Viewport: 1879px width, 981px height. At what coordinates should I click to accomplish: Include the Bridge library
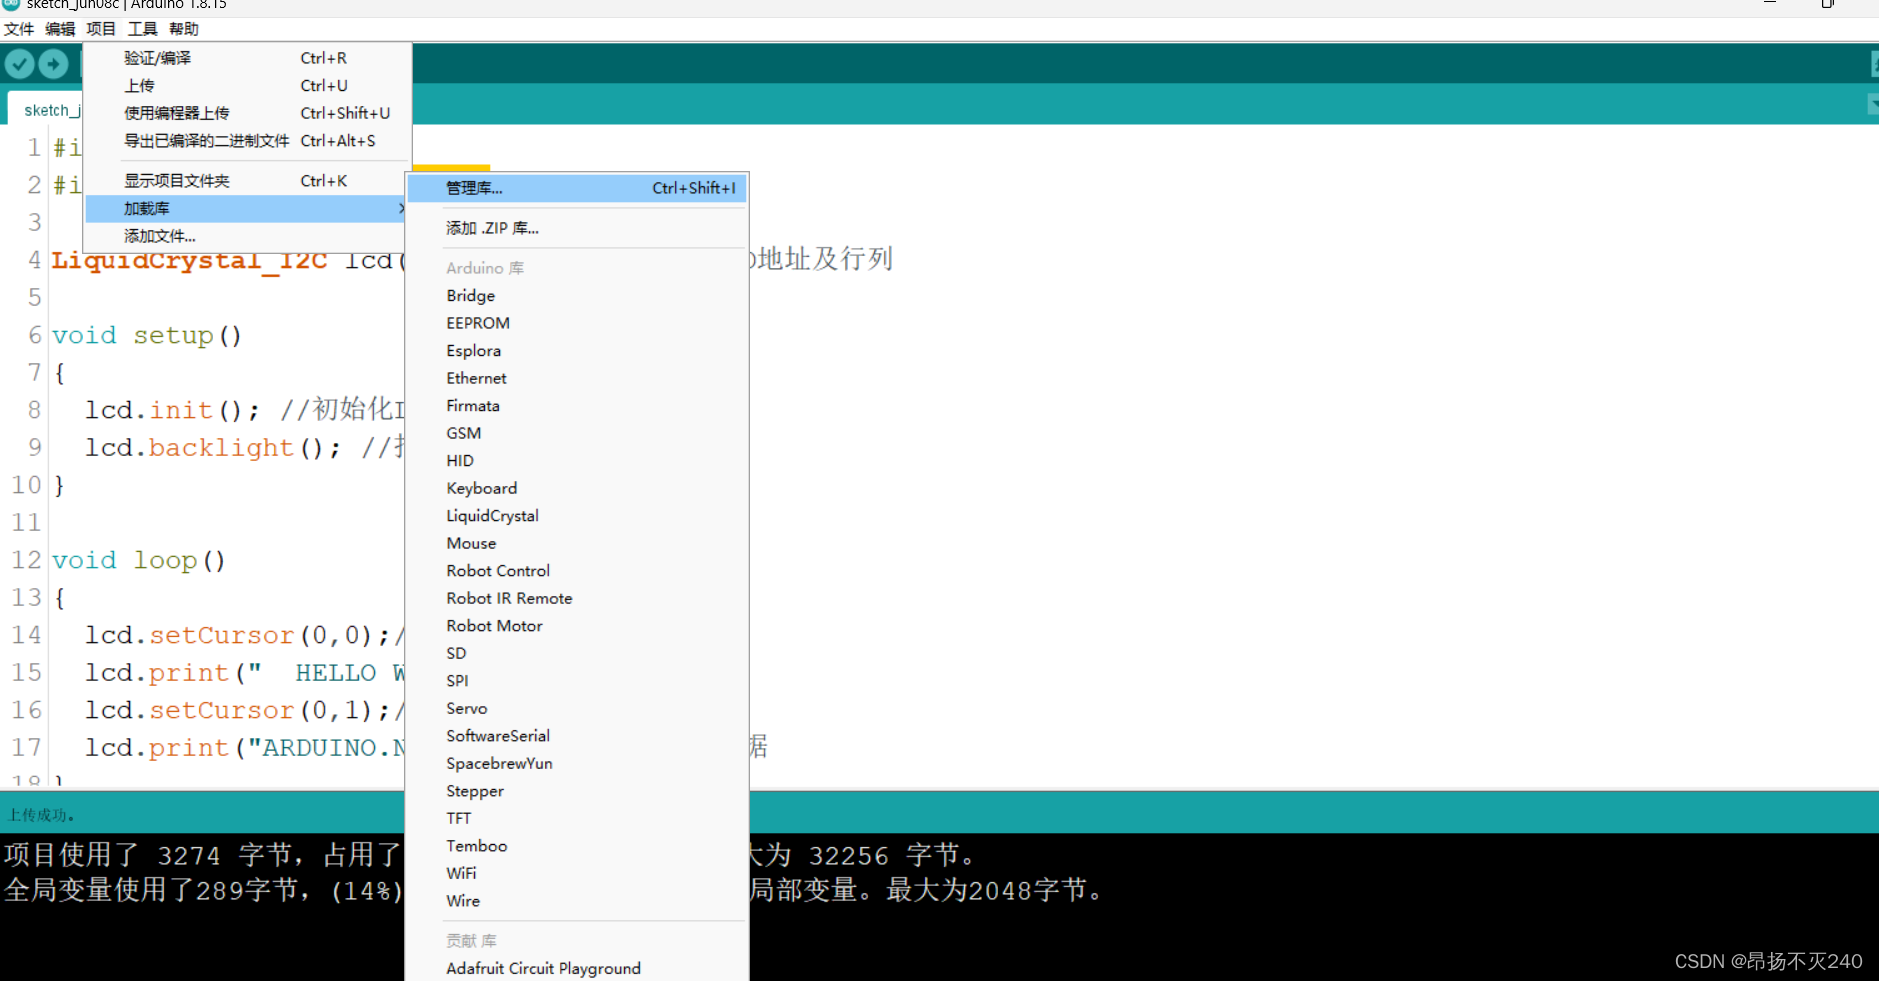577,296
